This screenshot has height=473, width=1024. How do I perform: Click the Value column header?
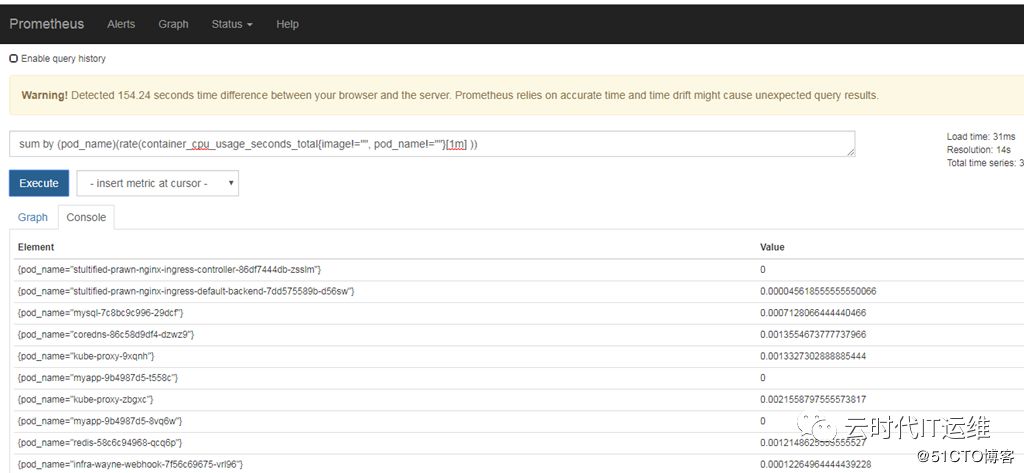click(772, 247)
